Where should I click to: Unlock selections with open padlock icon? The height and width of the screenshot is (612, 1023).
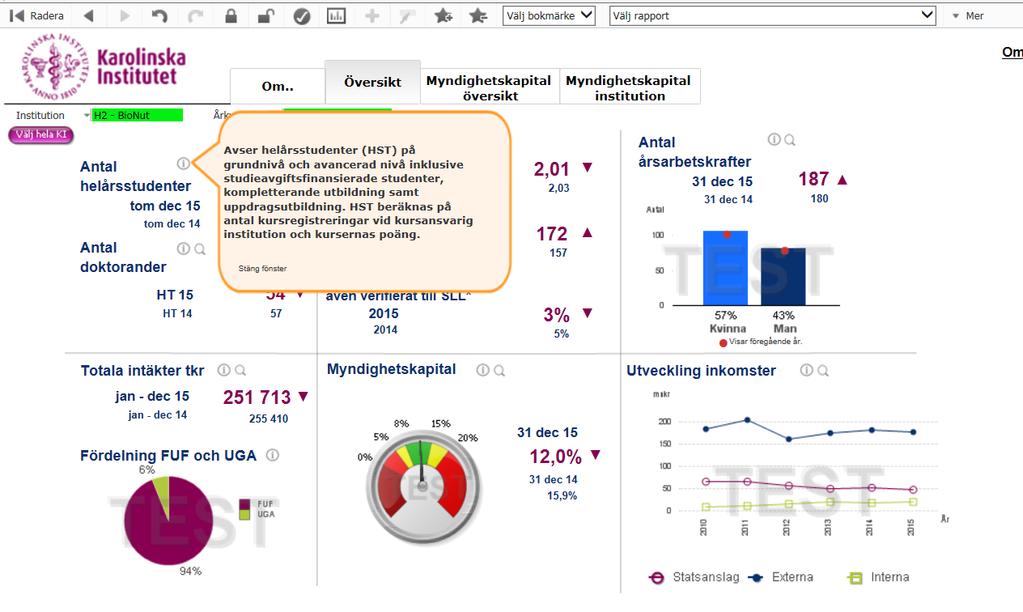click(266, 16)
